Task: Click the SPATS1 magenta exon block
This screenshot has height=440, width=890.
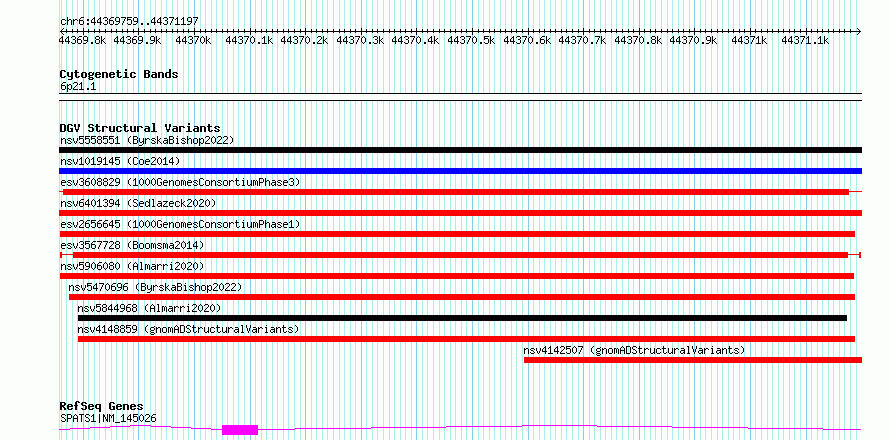Action: coord(240,430)
